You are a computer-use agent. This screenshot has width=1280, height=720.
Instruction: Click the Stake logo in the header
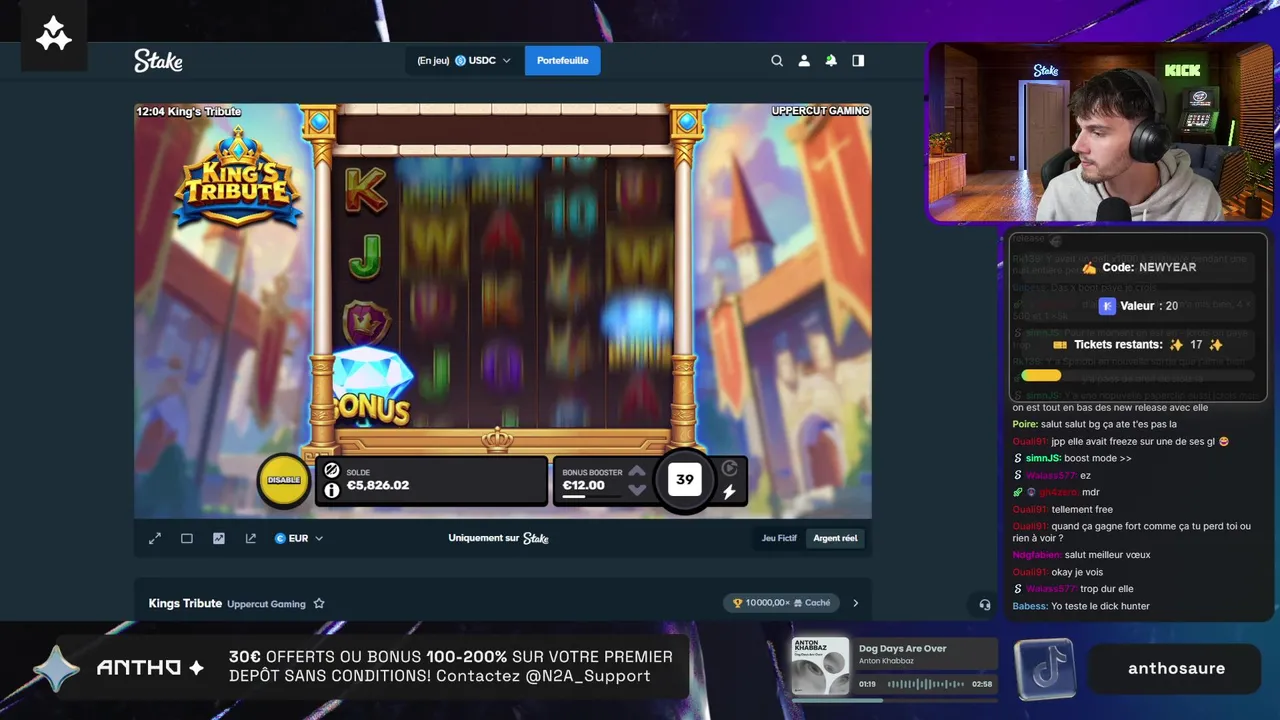point(158,61)
